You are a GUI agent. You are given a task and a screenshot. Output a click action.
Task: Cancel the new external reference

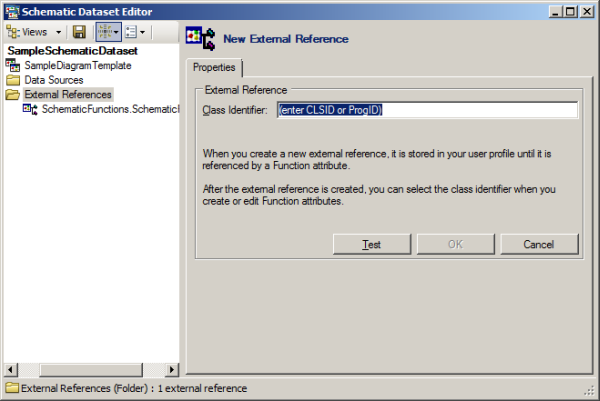click(539, 245)
